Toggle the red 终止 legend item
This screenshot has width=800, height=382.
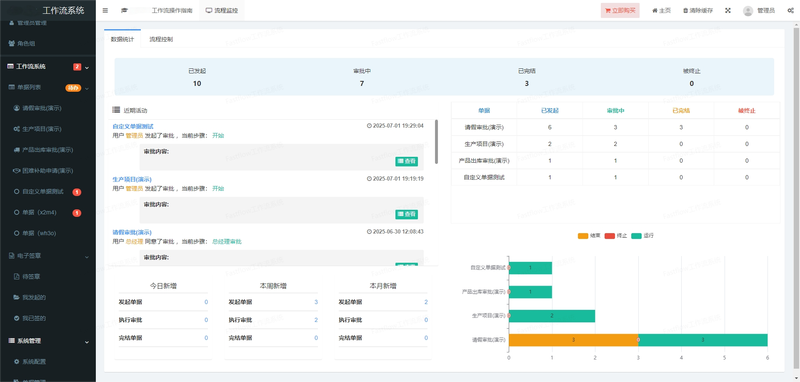[x=616, y=236]
